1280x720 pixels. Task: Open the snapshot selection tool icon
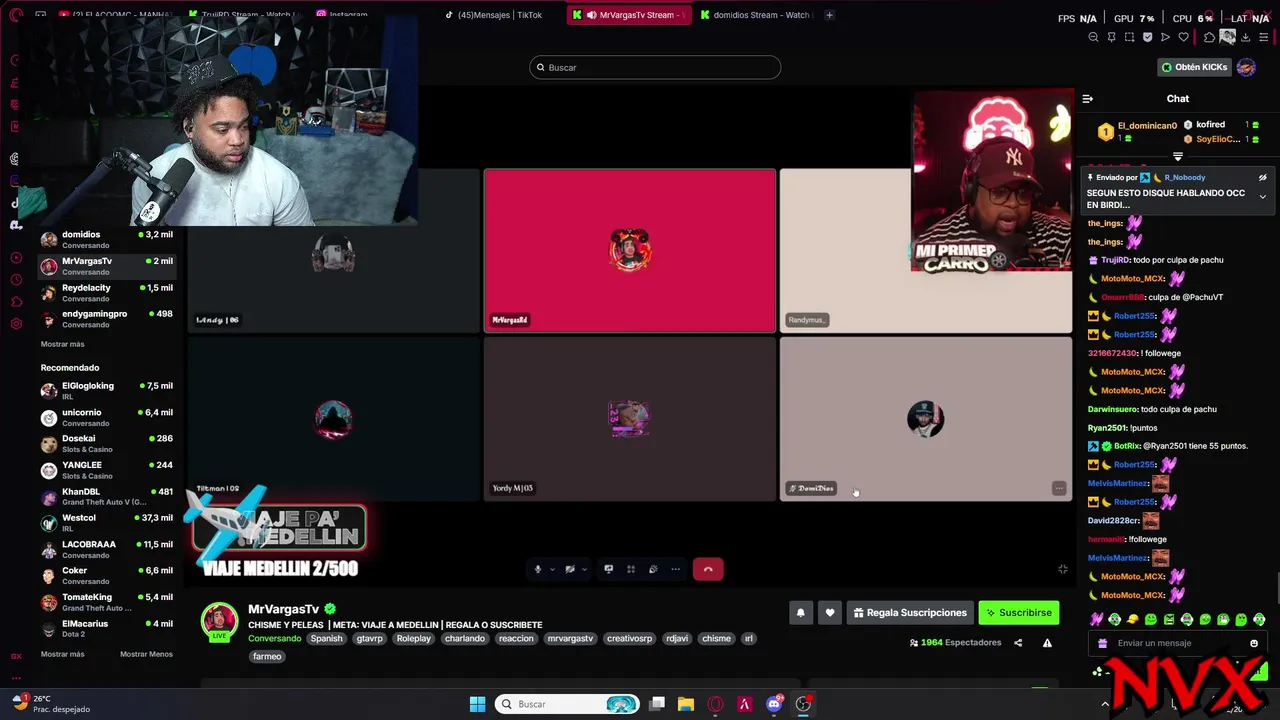[1129, 37]
